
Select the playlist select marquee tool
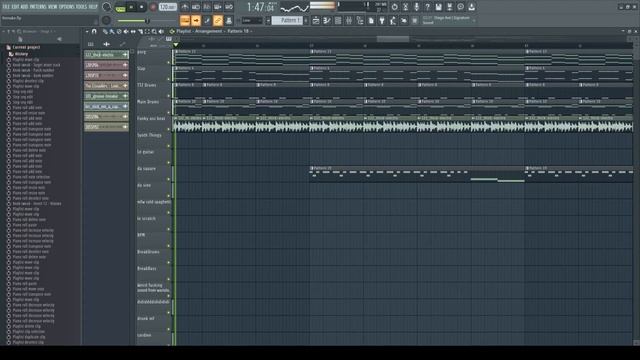147,31
